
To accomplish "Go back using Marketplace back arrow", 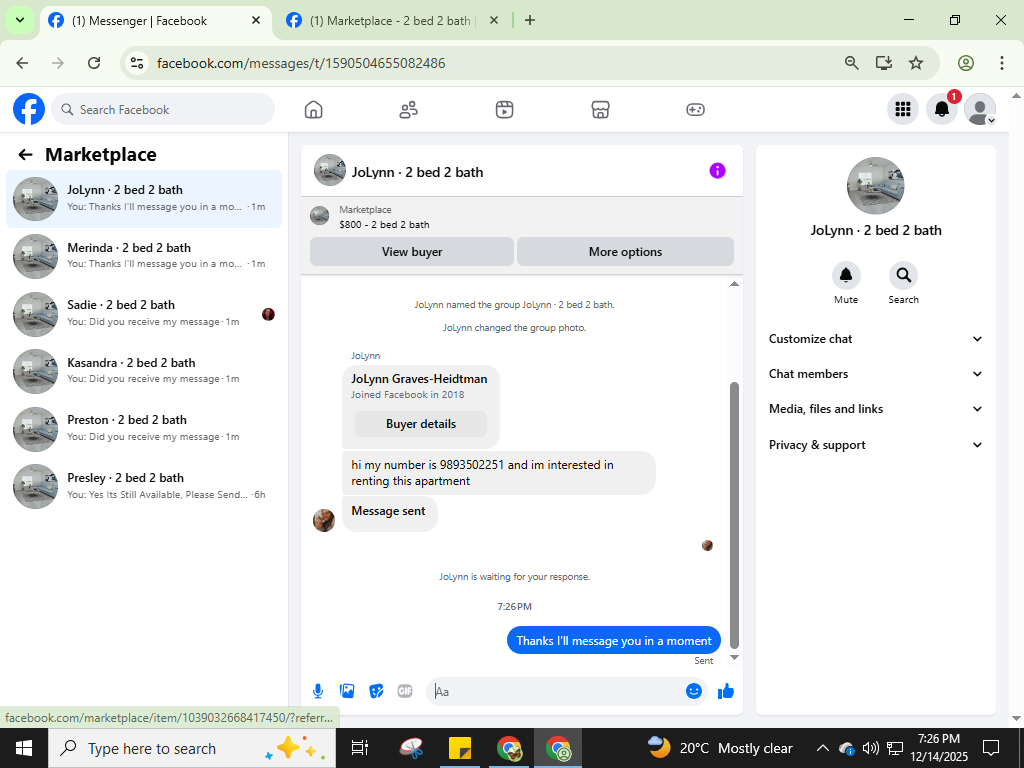I will click(x=25, y=155).
